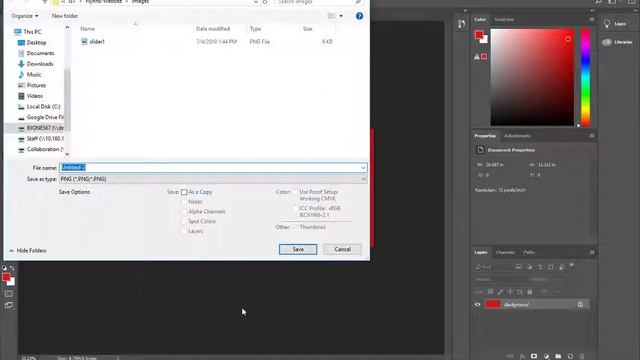The image size is (640, 360).
Task: Switch to the Channels tab
Action: (x=505, y=252)
